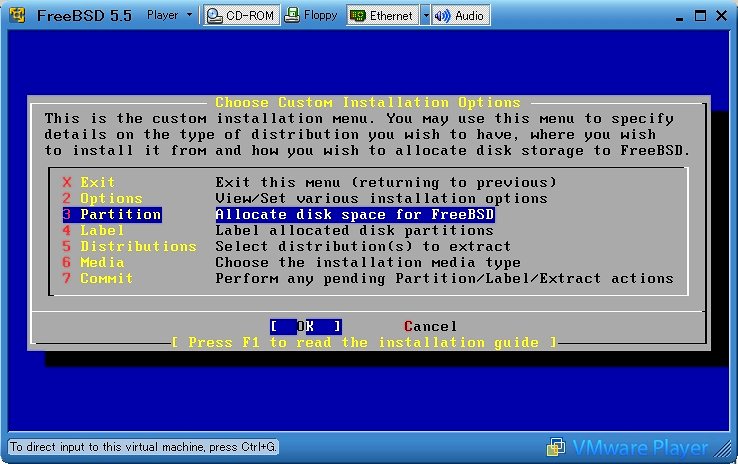Click the VMware Player logo at bottom right
The height and width of the screenshot is (464, 738).
640,447
